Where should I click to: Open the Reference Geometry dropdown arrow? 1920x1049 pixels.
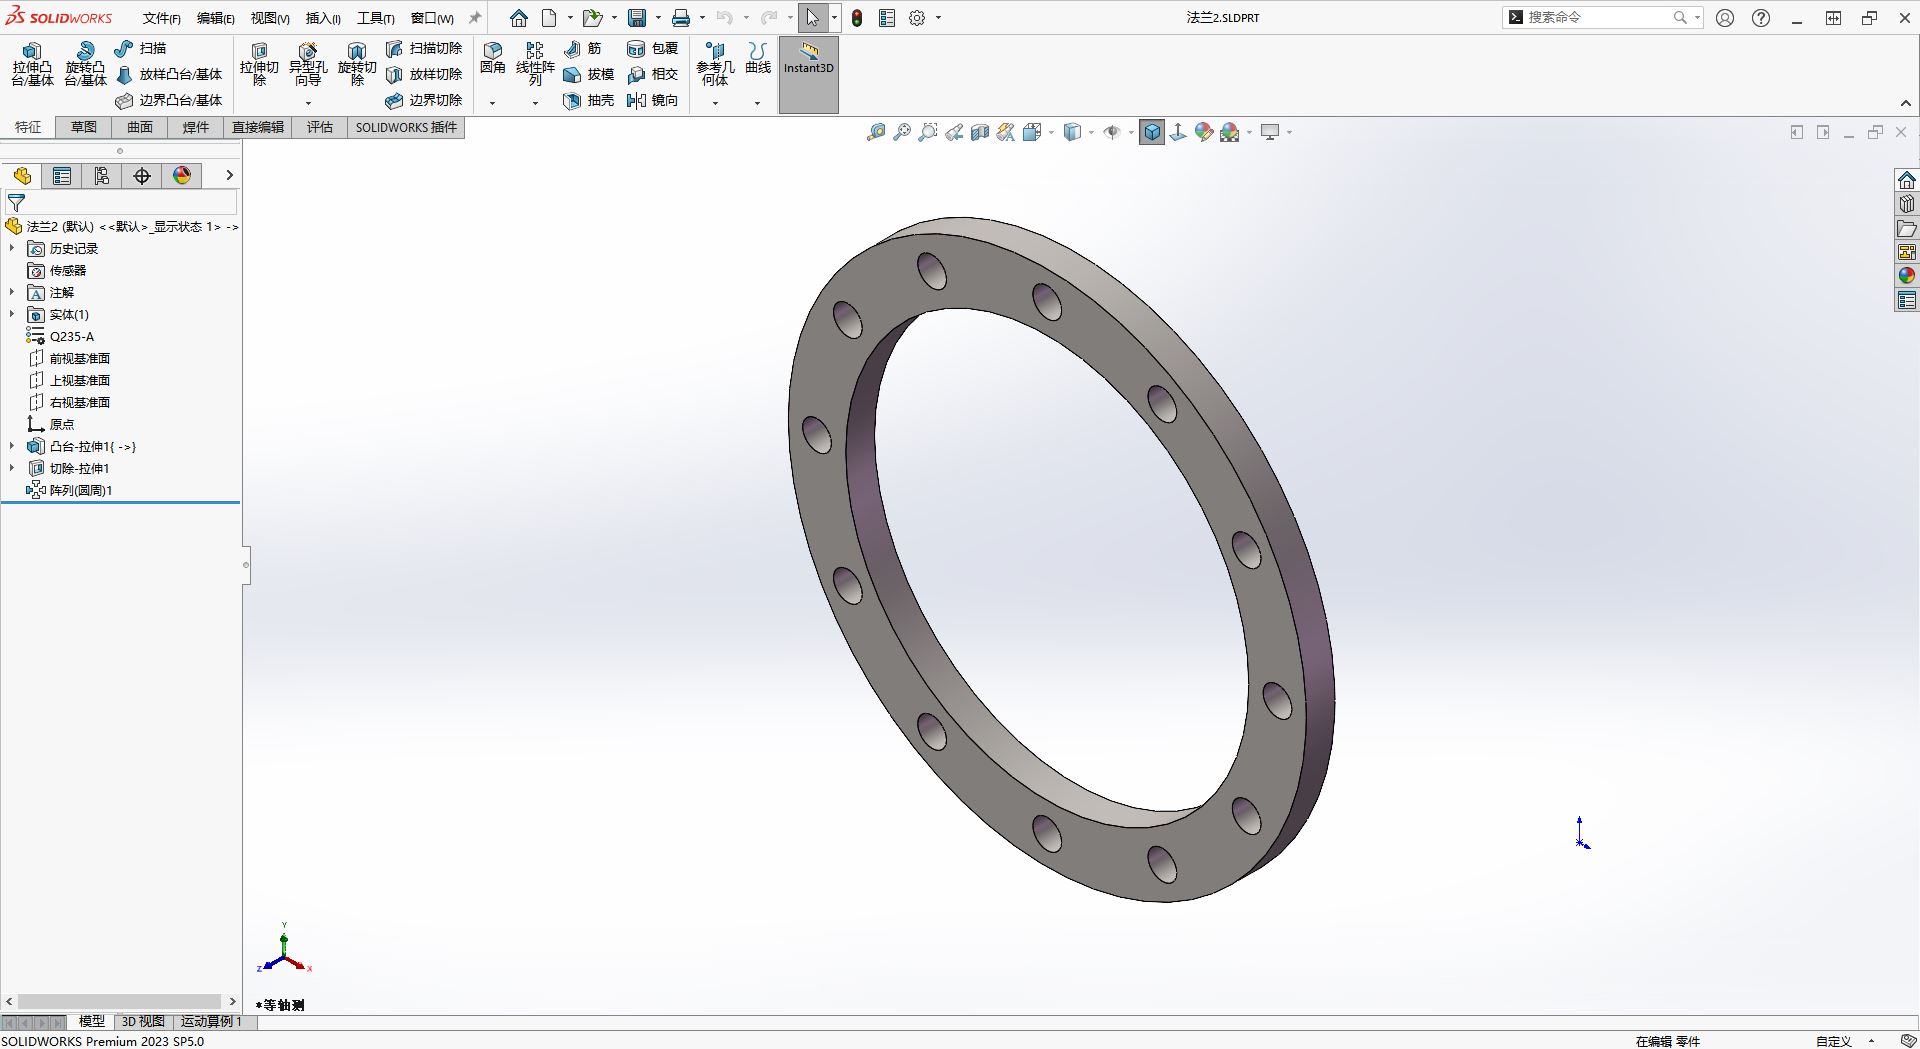click(x=715, y=103)
